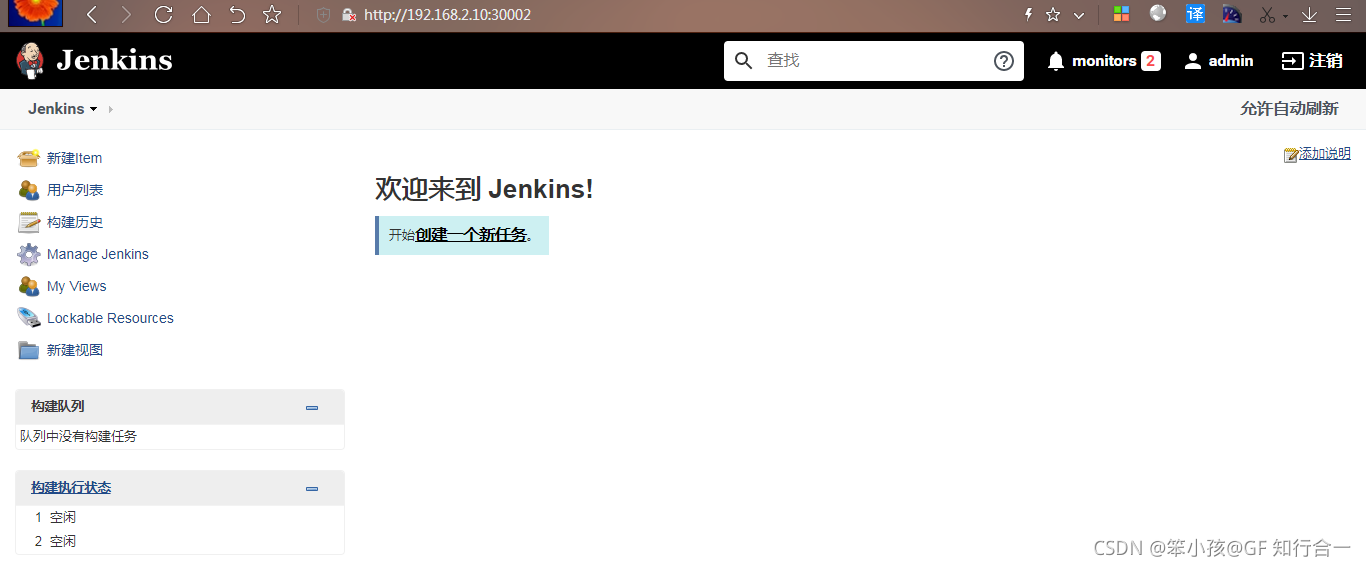Click 添加说明 link
Viewport: 1366px width, 566px height.
pos(1325,153)
